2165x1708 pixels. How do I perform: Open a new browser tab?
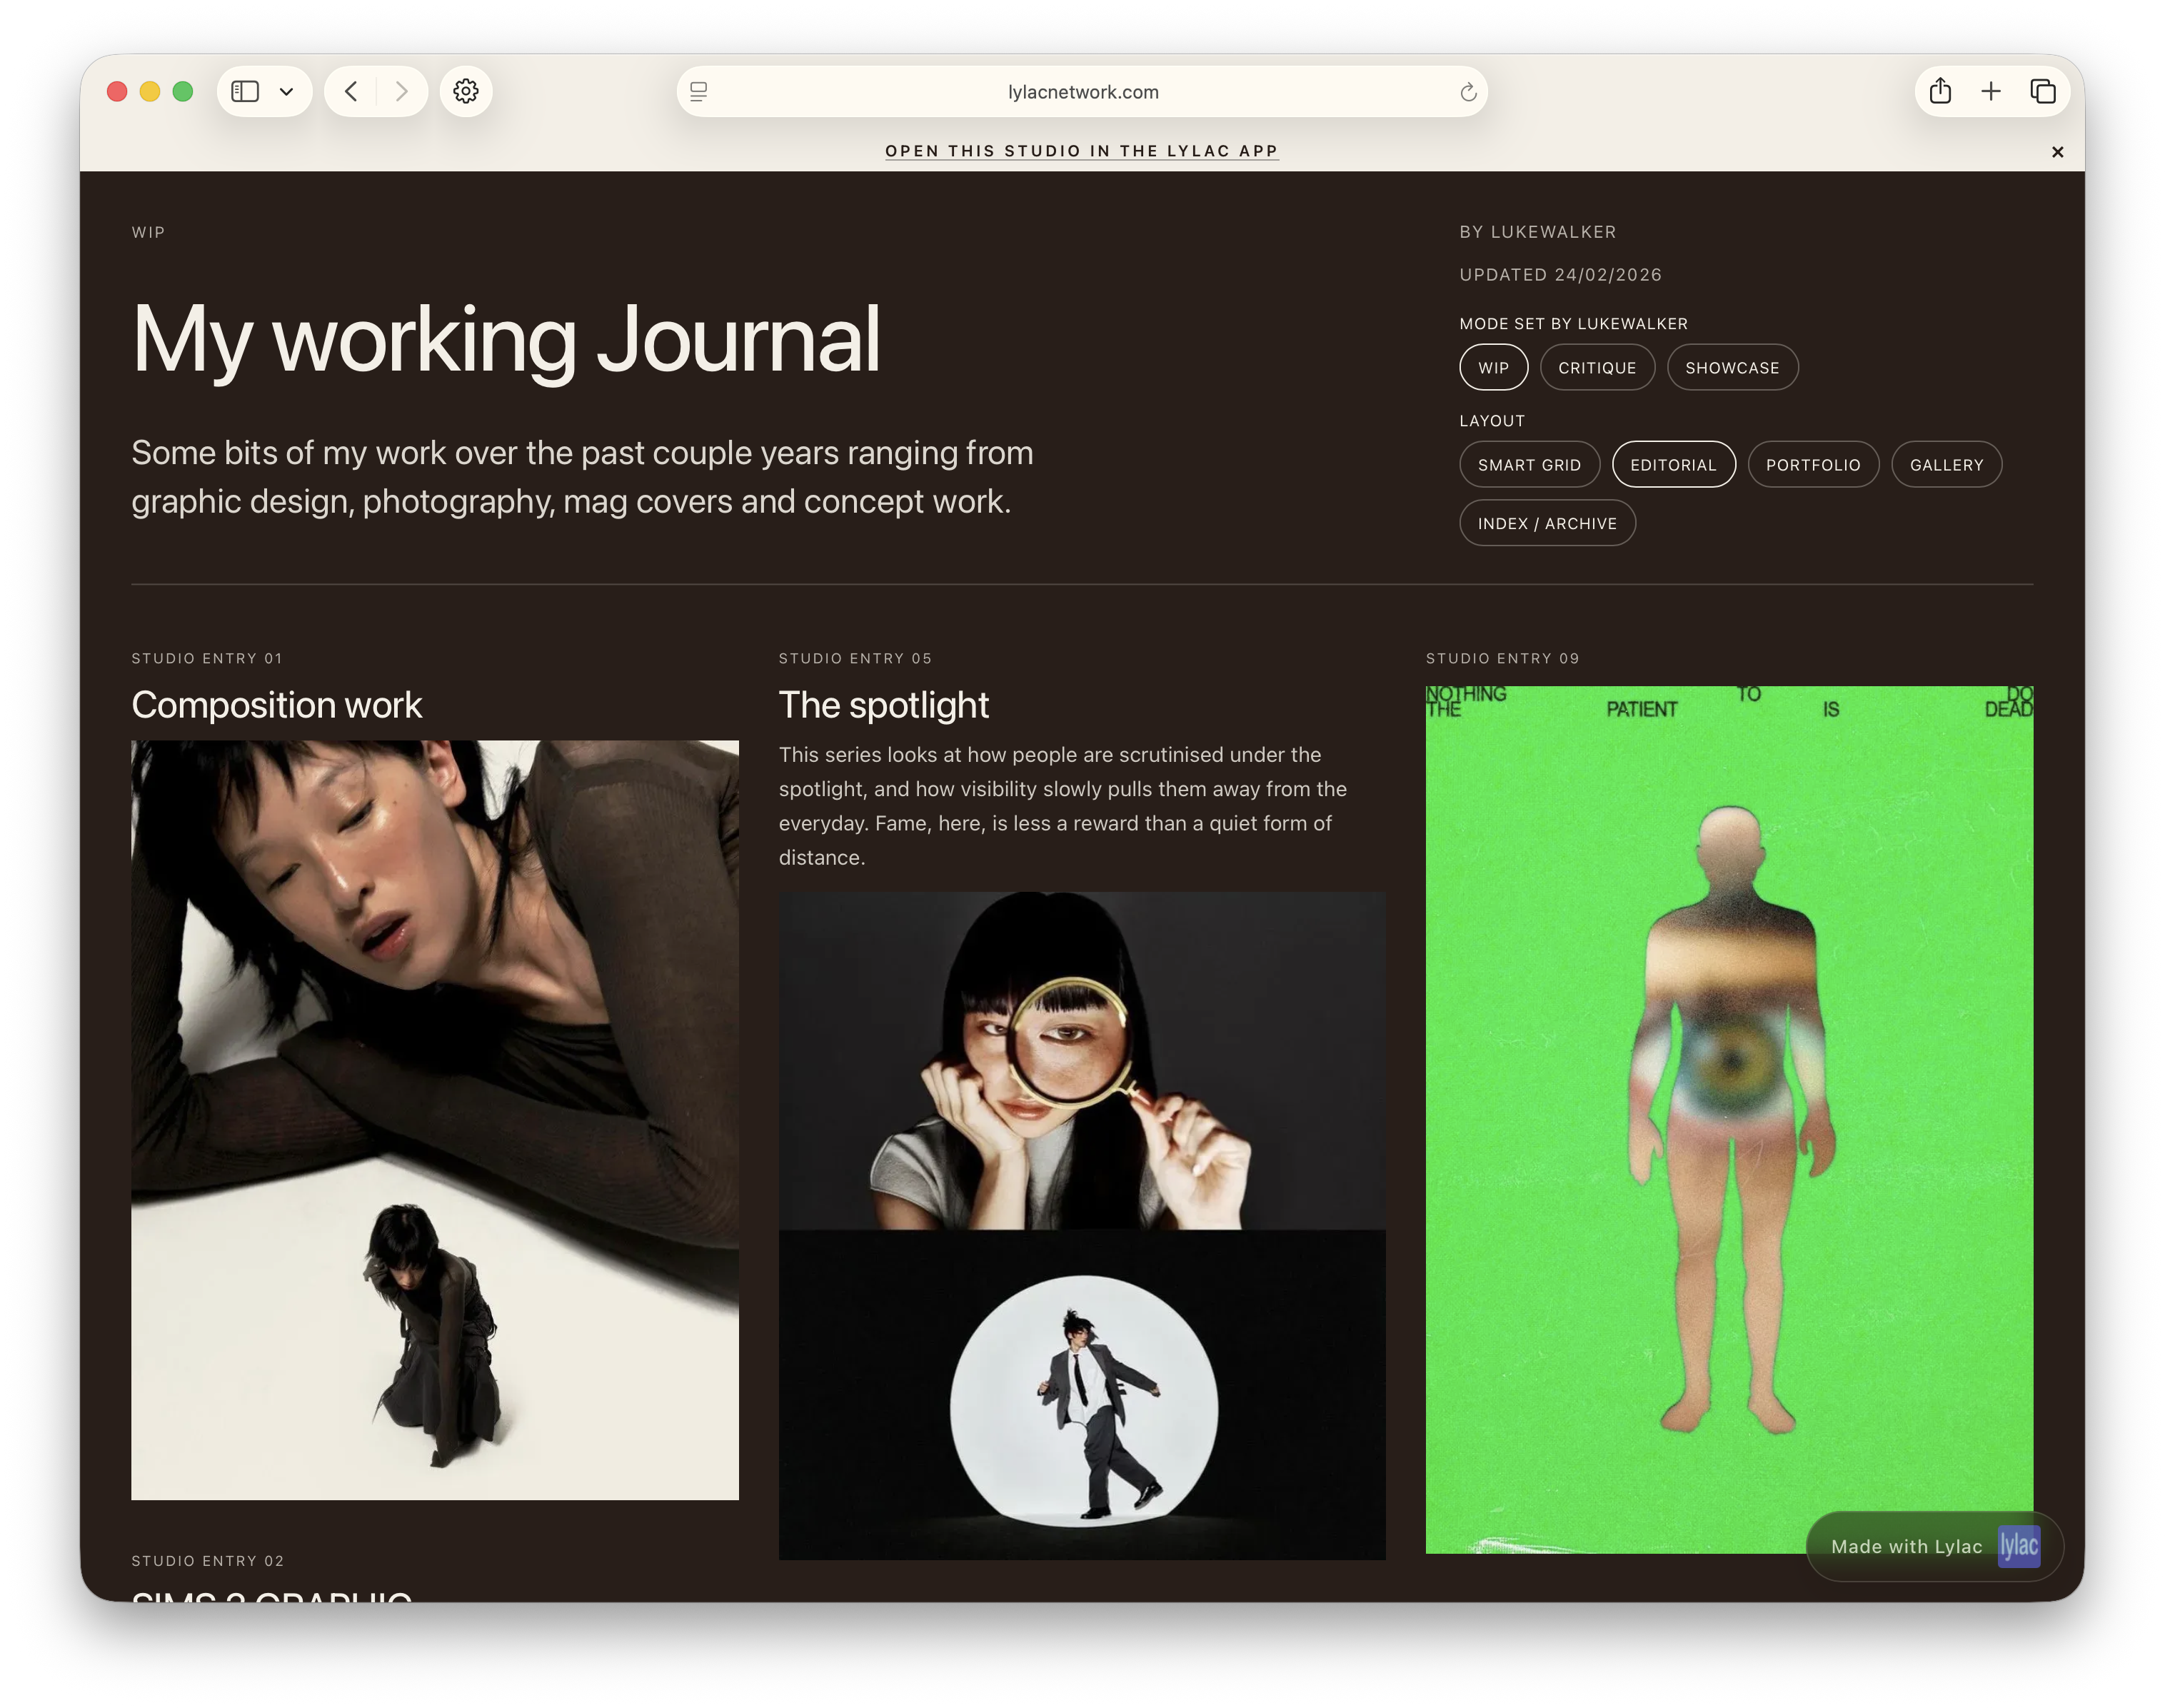pyautogui.click(x=1991, y=91)
